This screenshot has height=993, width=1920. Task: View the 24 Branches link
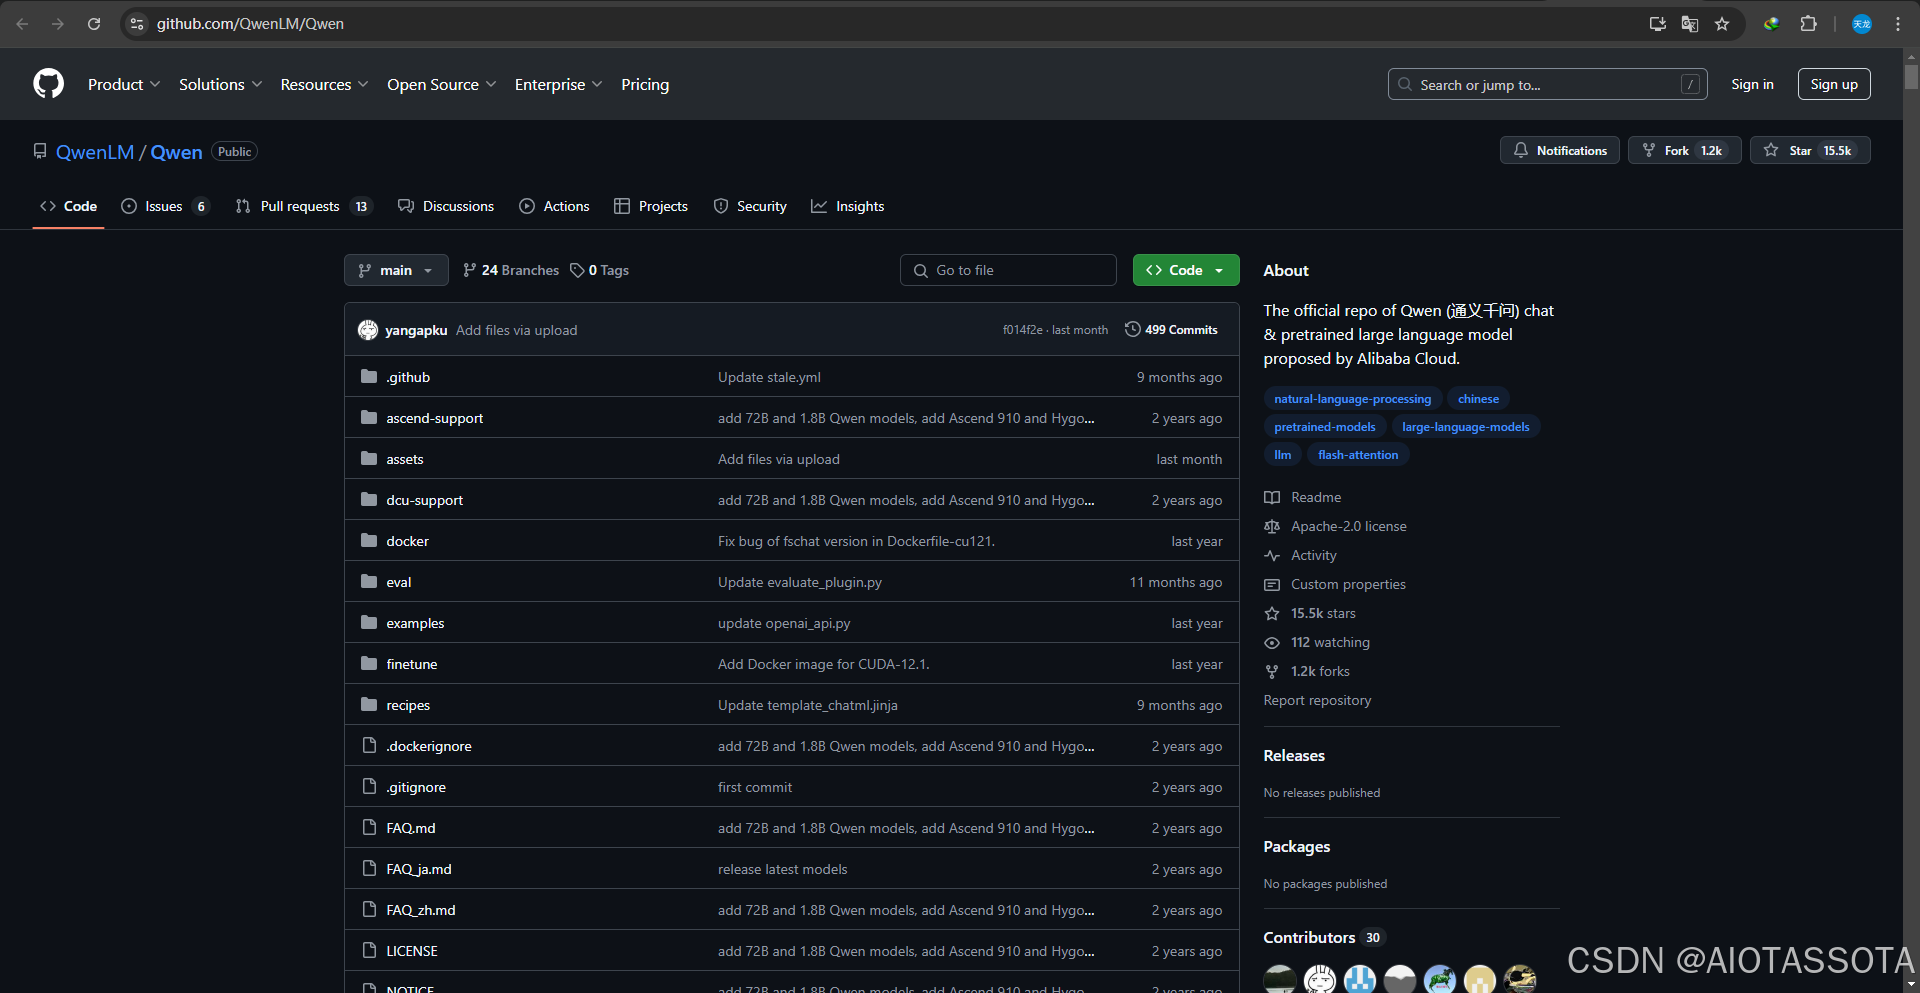[511, 270]
